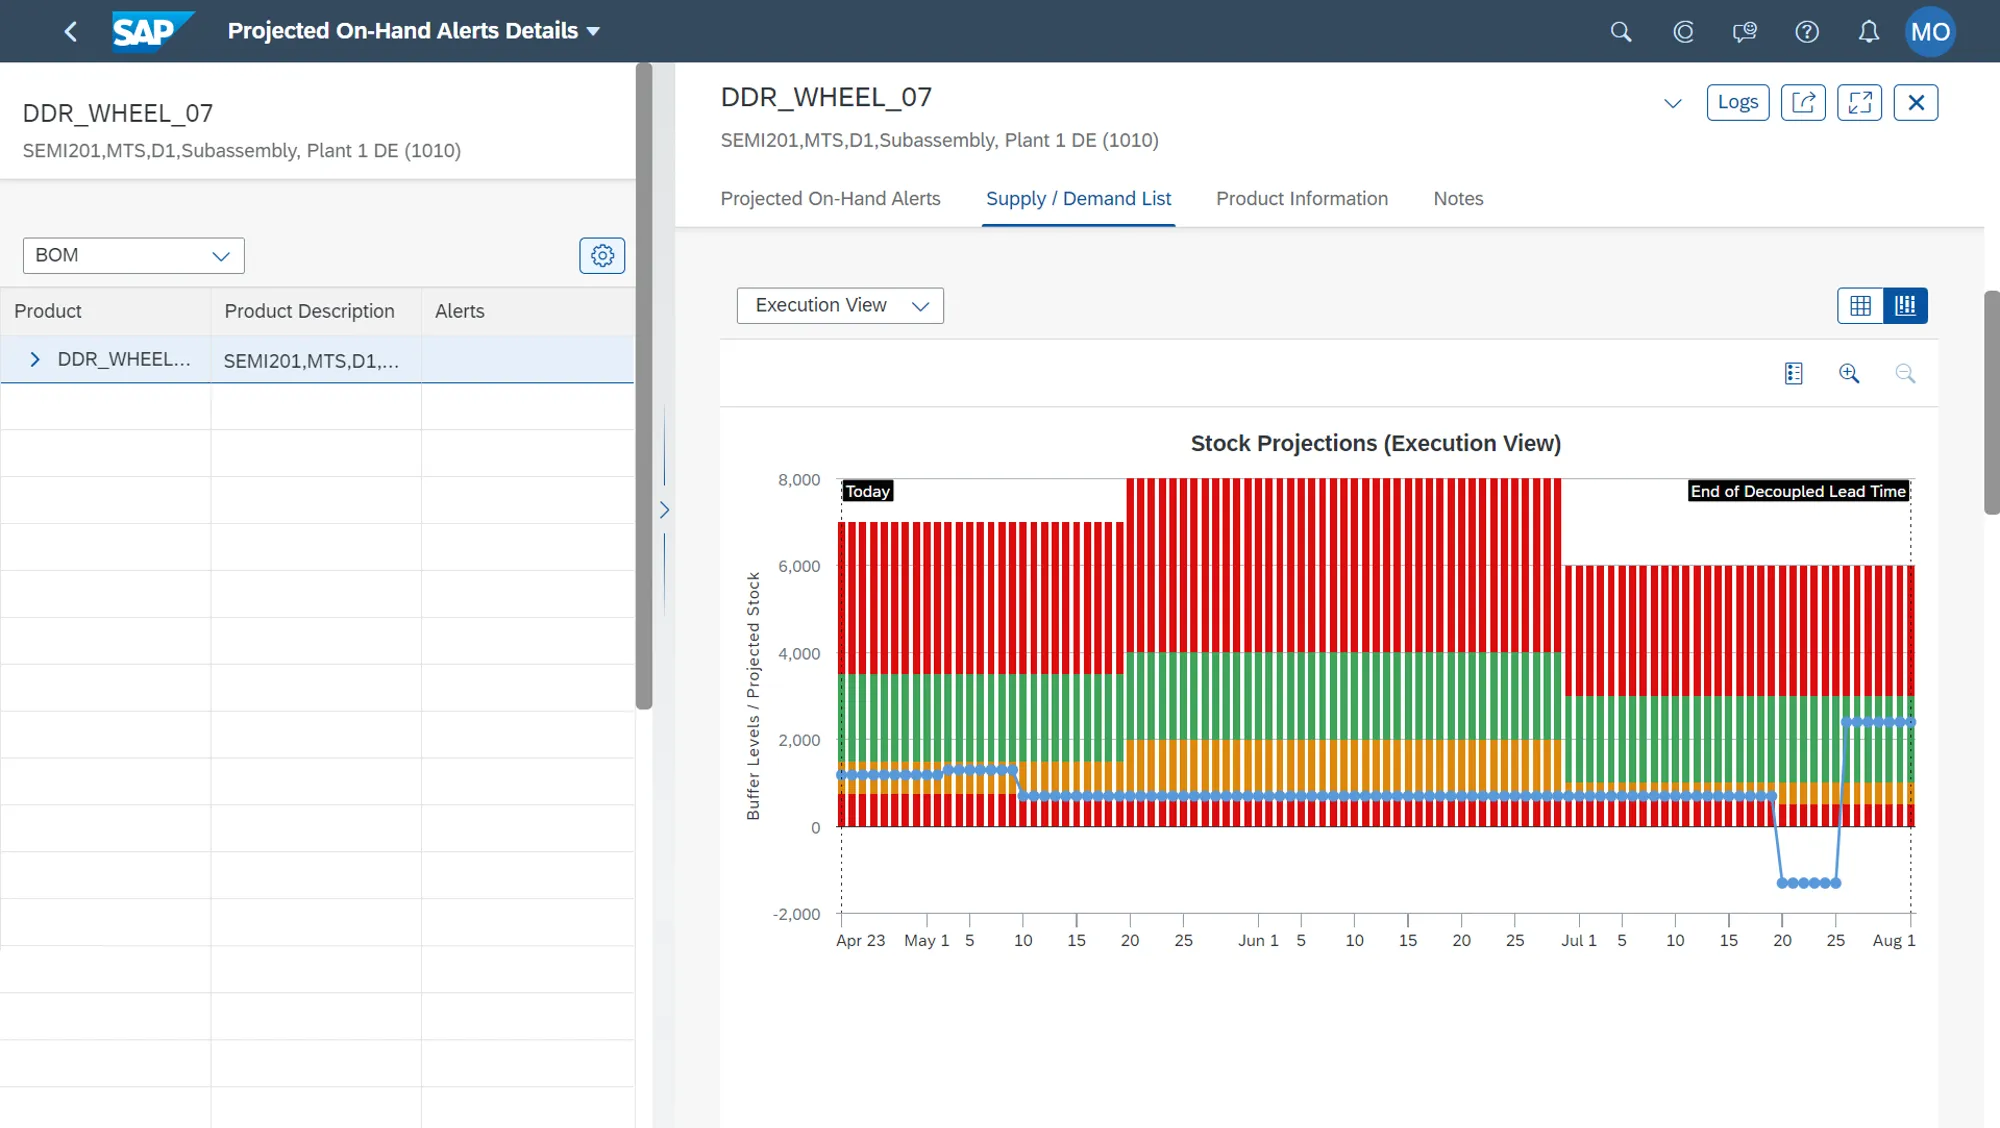The height and width of the screenshot is (1128, 2000).
Task: Click the back navigation arrow
Action: click(70, 32)
